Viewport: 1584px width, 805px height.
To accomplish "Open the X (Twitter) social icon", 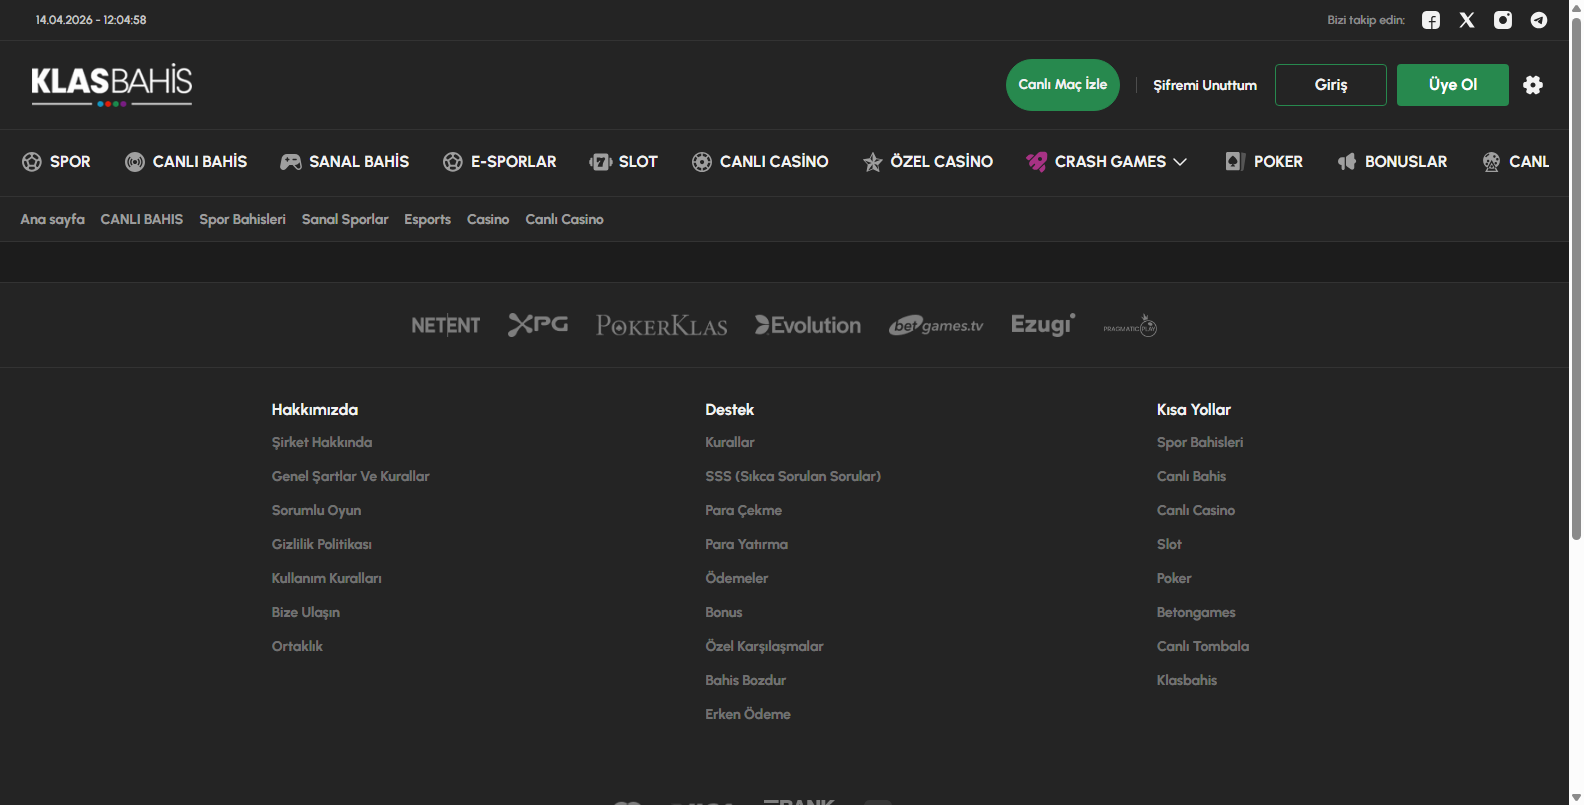I will pos(1467,20).
